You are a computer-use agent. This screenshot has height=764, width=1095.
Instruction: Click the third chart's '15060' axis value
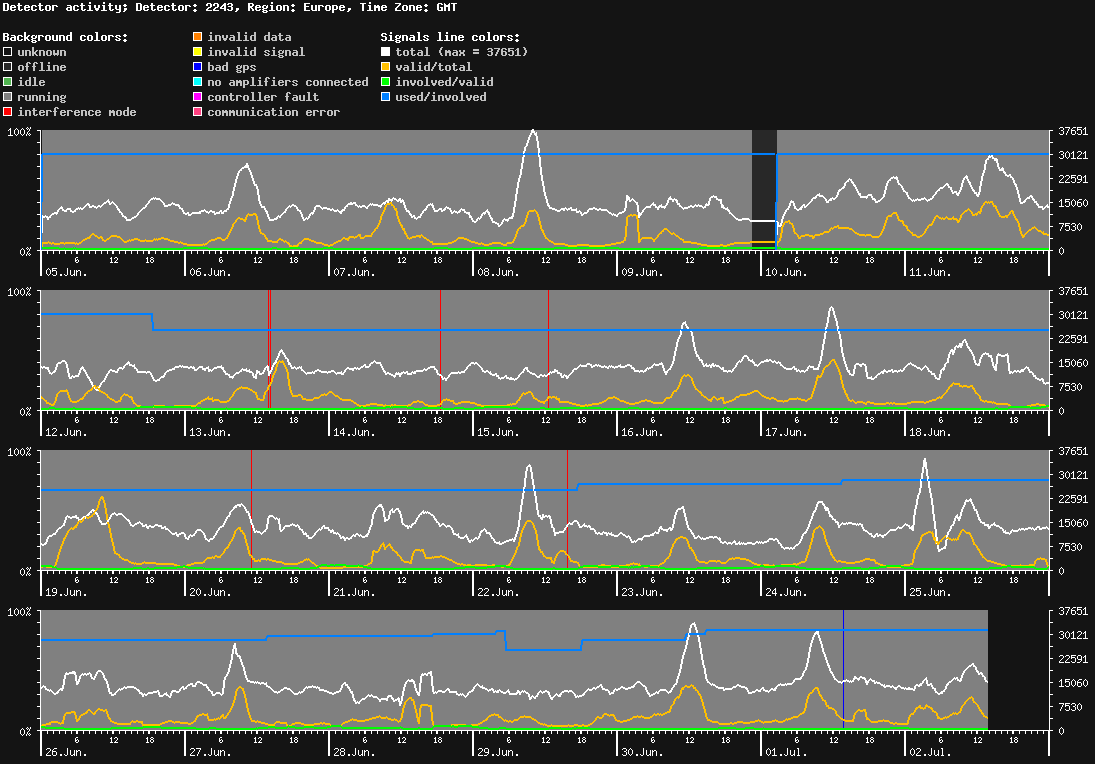coord(1073,522)
